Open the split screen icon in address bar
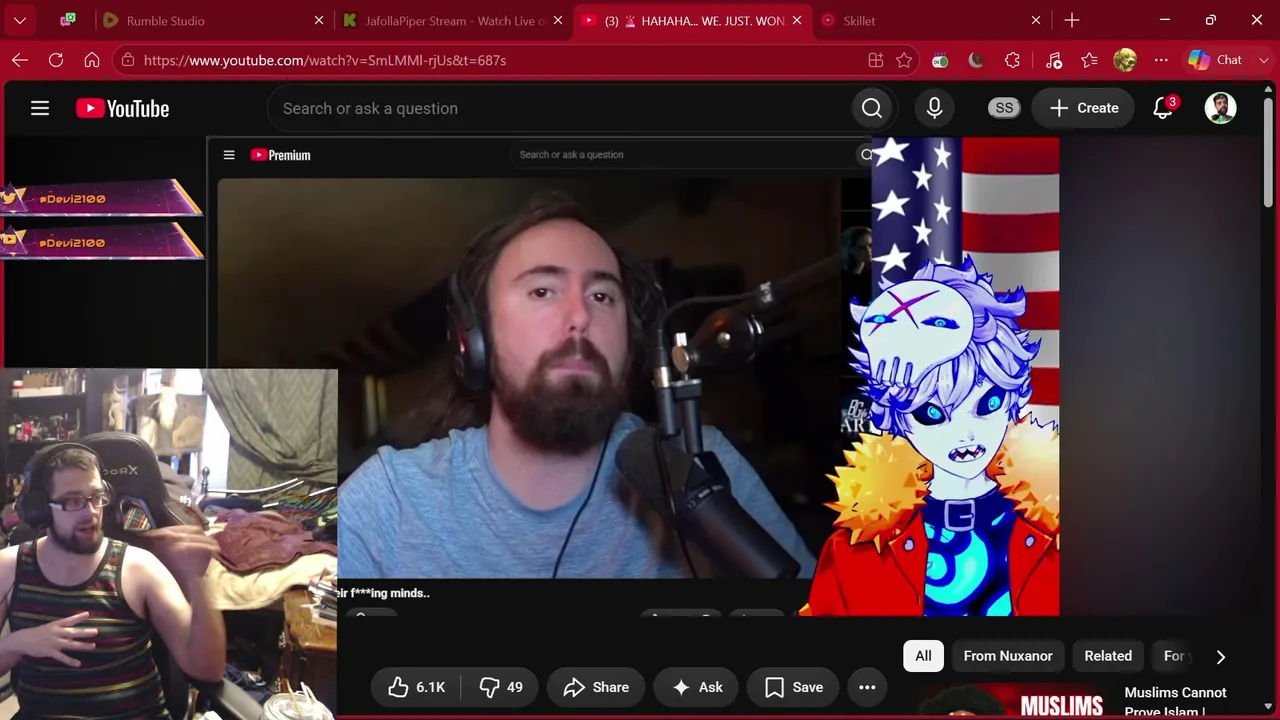 (876, 60)
